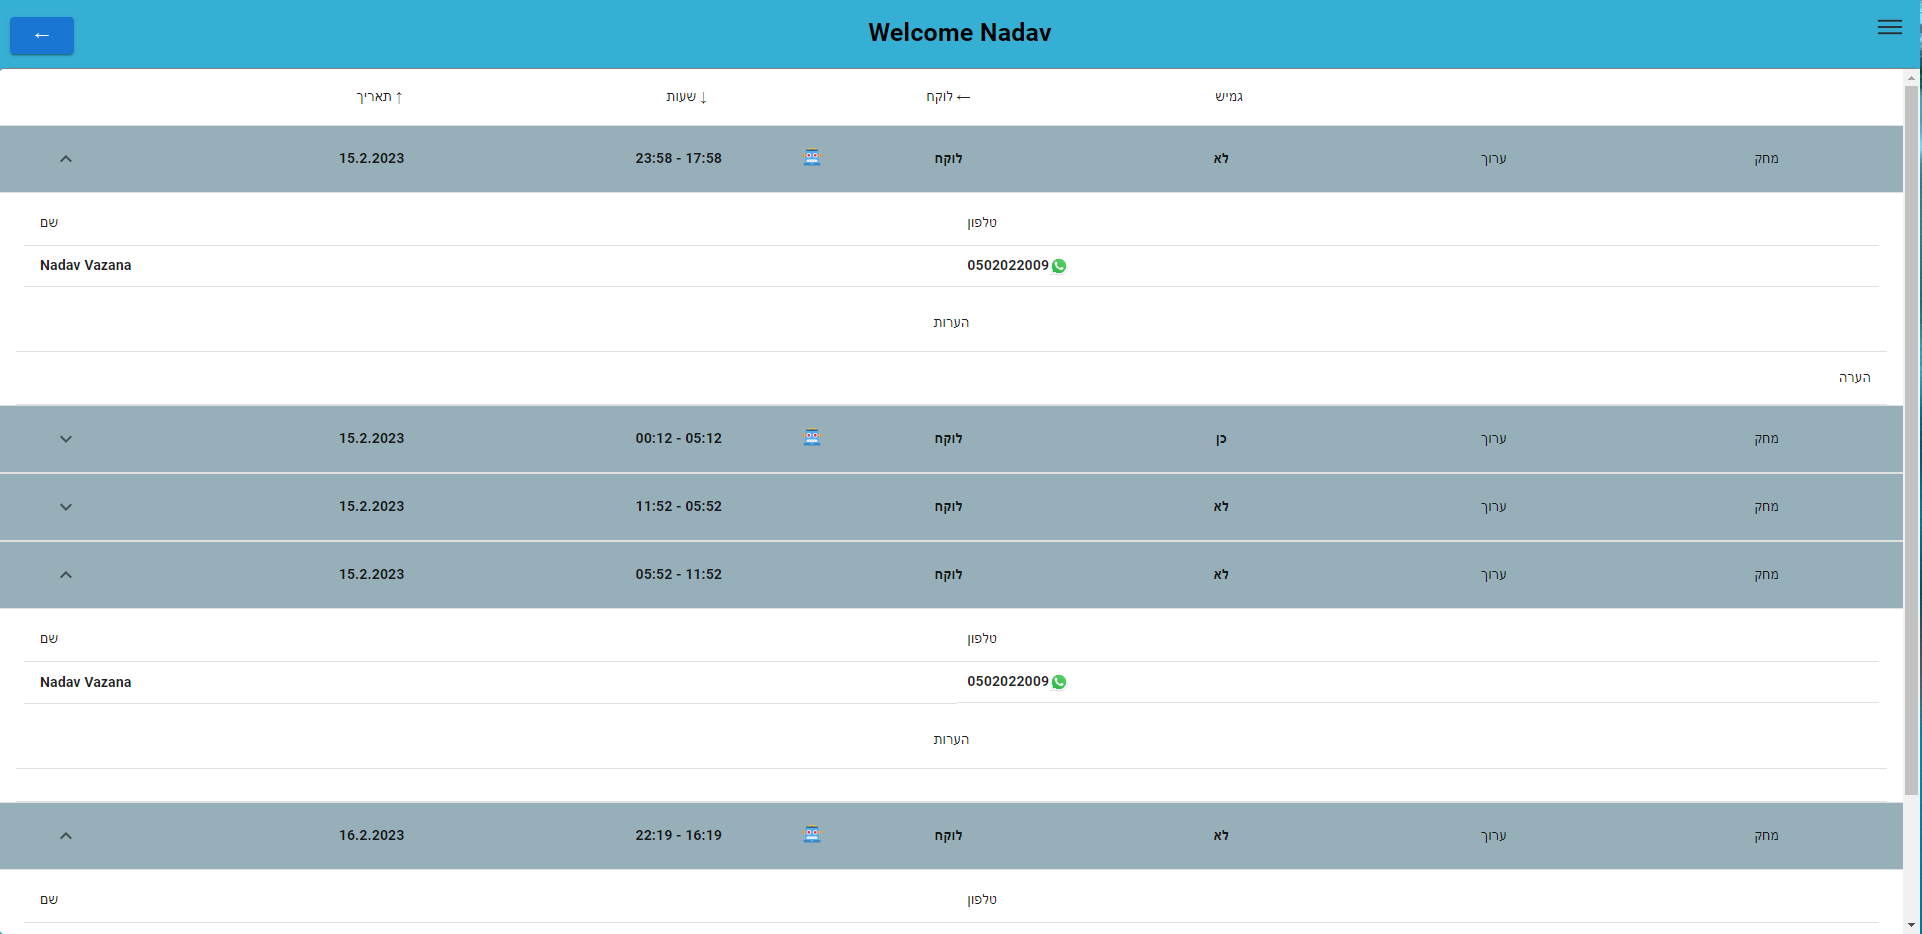Sort by the תאריך column header
This screenshot has height=934, width=1922.
coord(380,97)
